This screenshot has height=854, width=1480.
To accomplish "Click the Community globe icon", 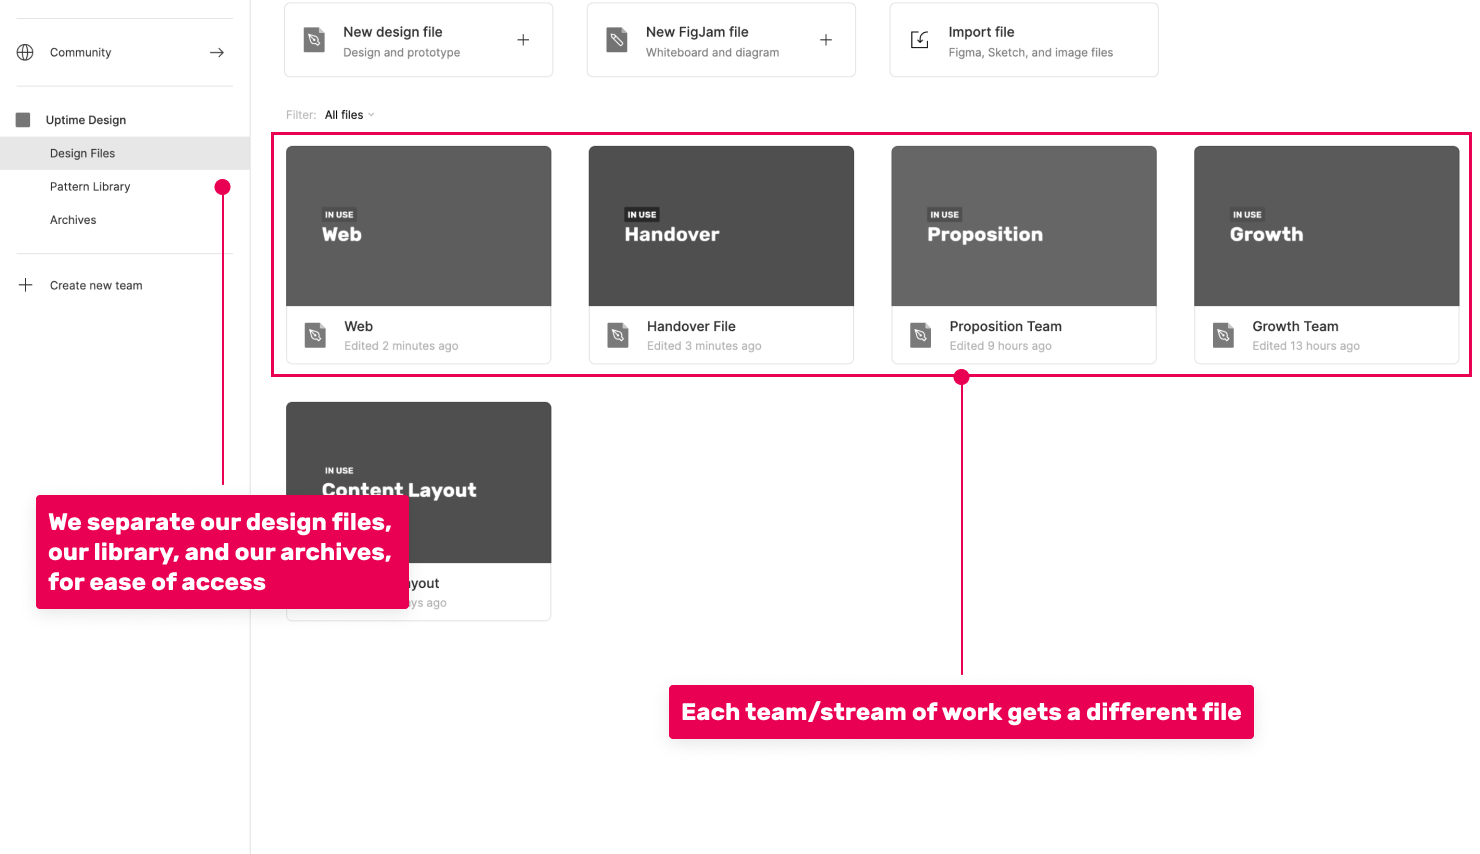I will tap(25, 52).
